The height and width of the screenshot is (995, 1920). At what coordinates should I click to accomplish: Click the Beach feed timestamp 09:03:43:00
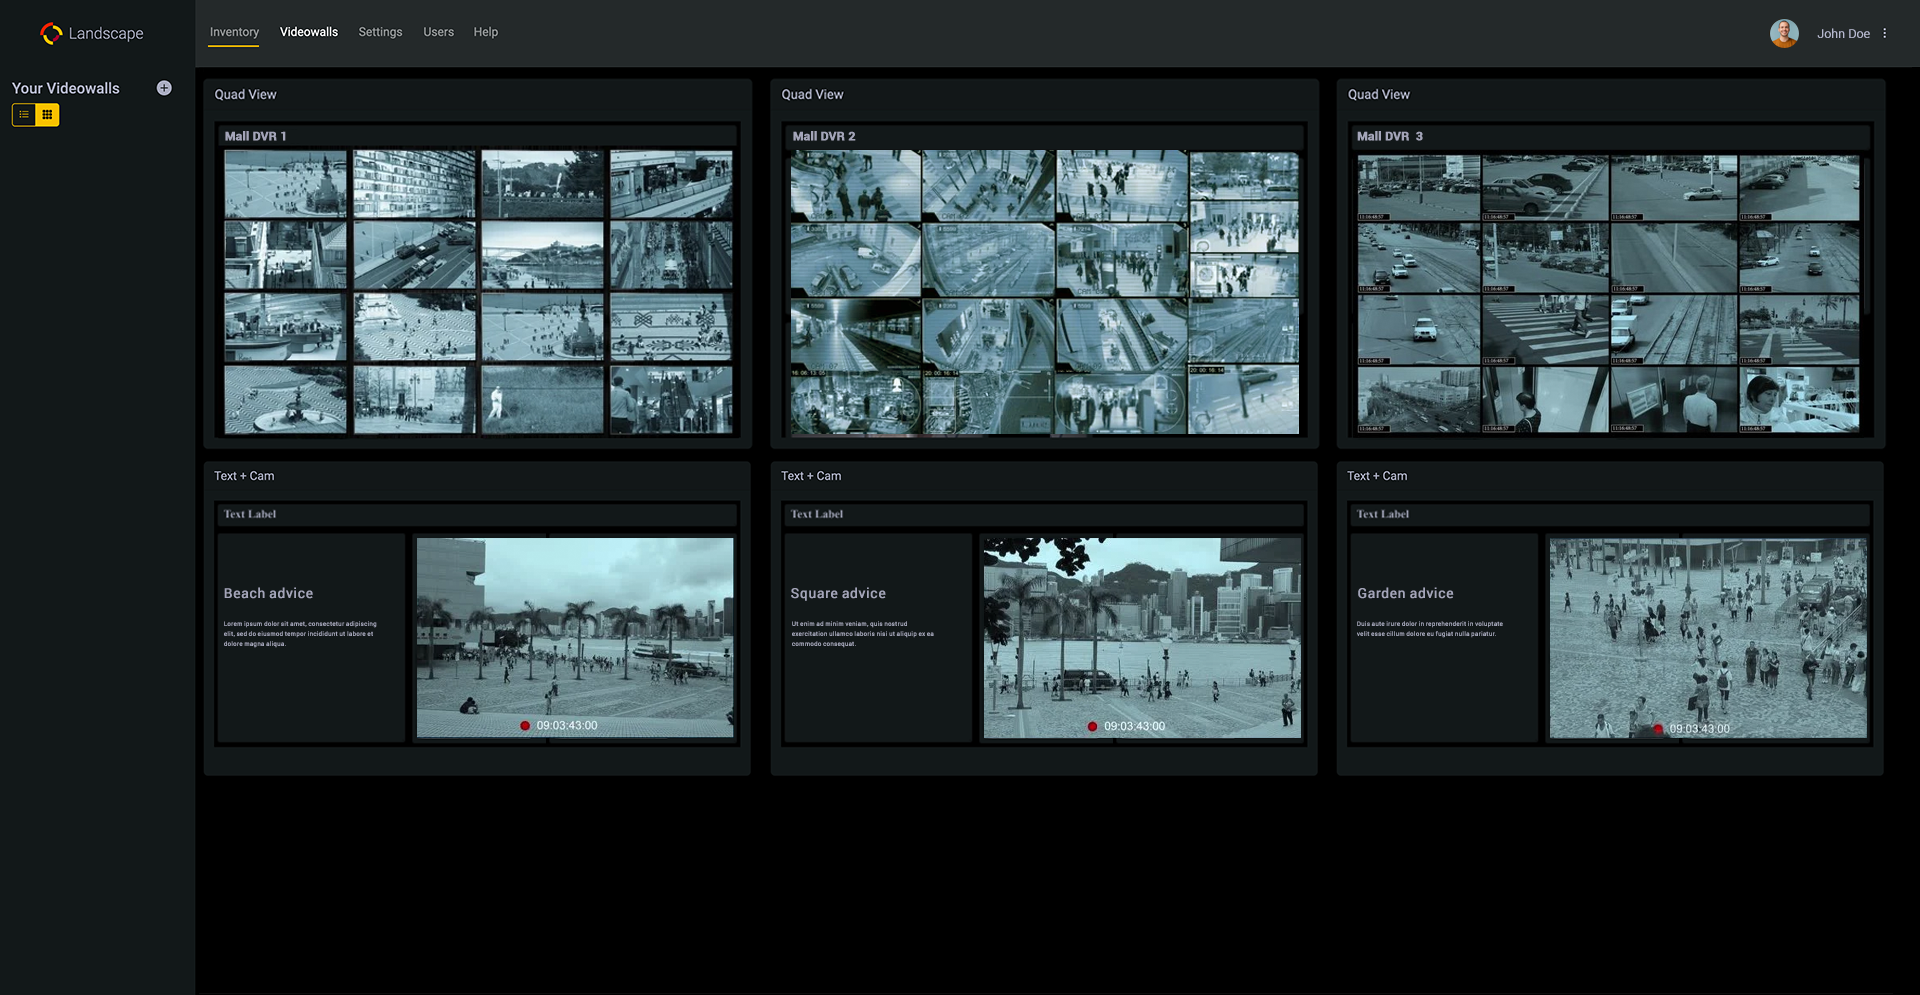567,726
